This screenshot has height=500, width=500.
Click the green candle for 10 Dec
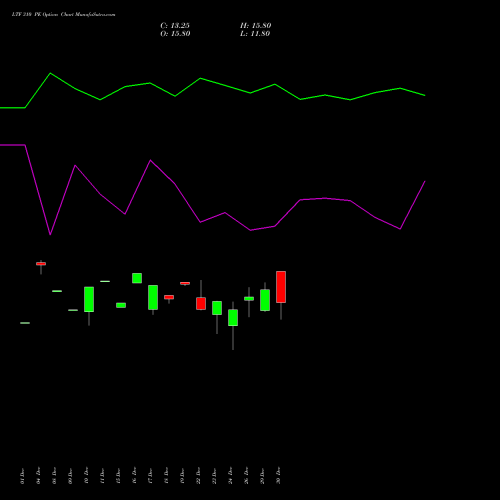coord(89,299)
